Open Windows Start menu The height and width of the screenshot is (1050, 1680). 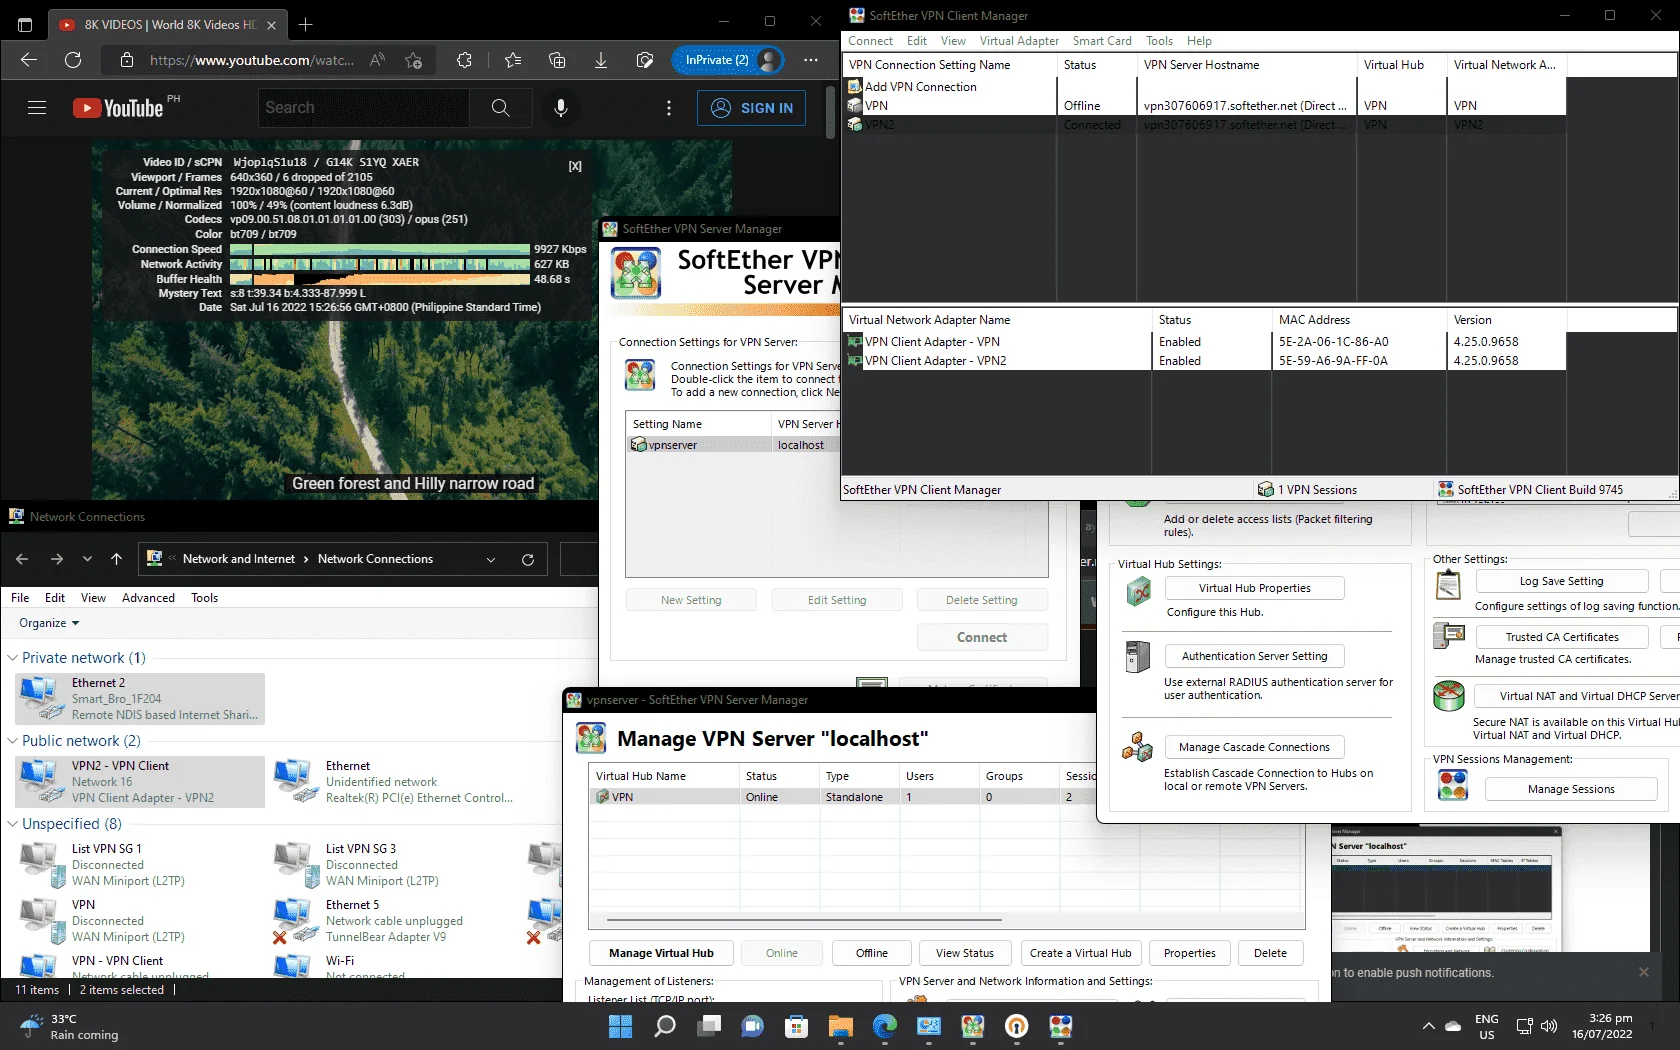[620, 1026]
